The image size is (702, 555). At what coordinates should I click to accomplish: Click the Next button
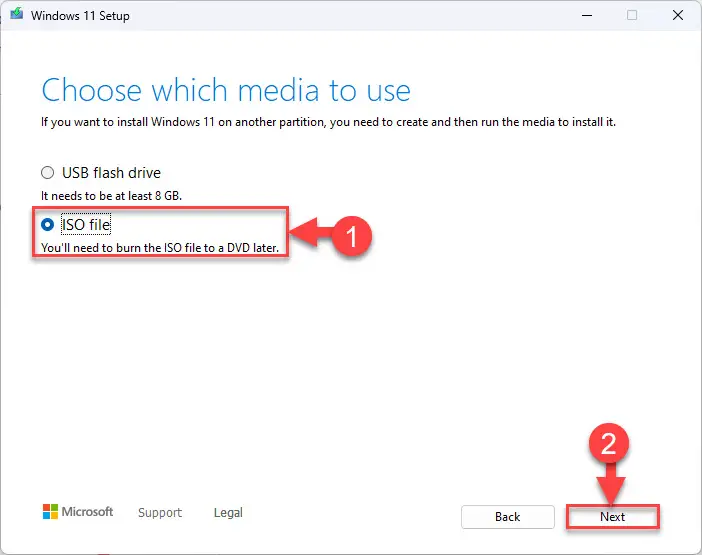click(x=612, y=517)
